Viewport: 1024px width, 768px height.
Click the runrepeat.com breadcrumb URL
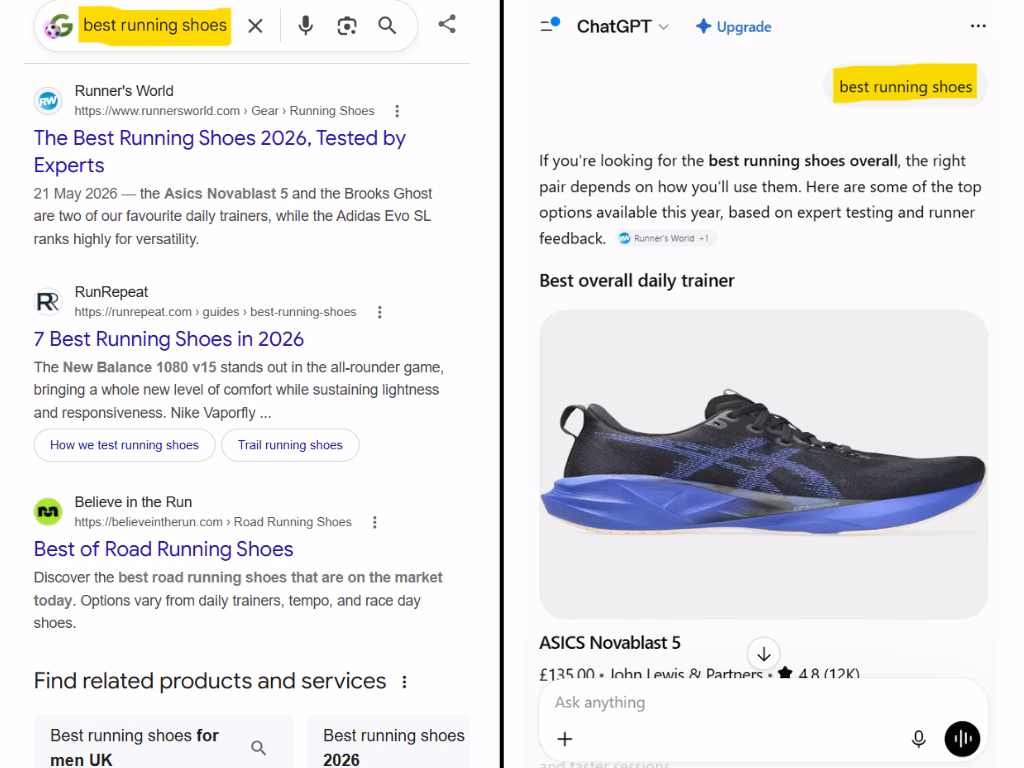tap(216, 312)
